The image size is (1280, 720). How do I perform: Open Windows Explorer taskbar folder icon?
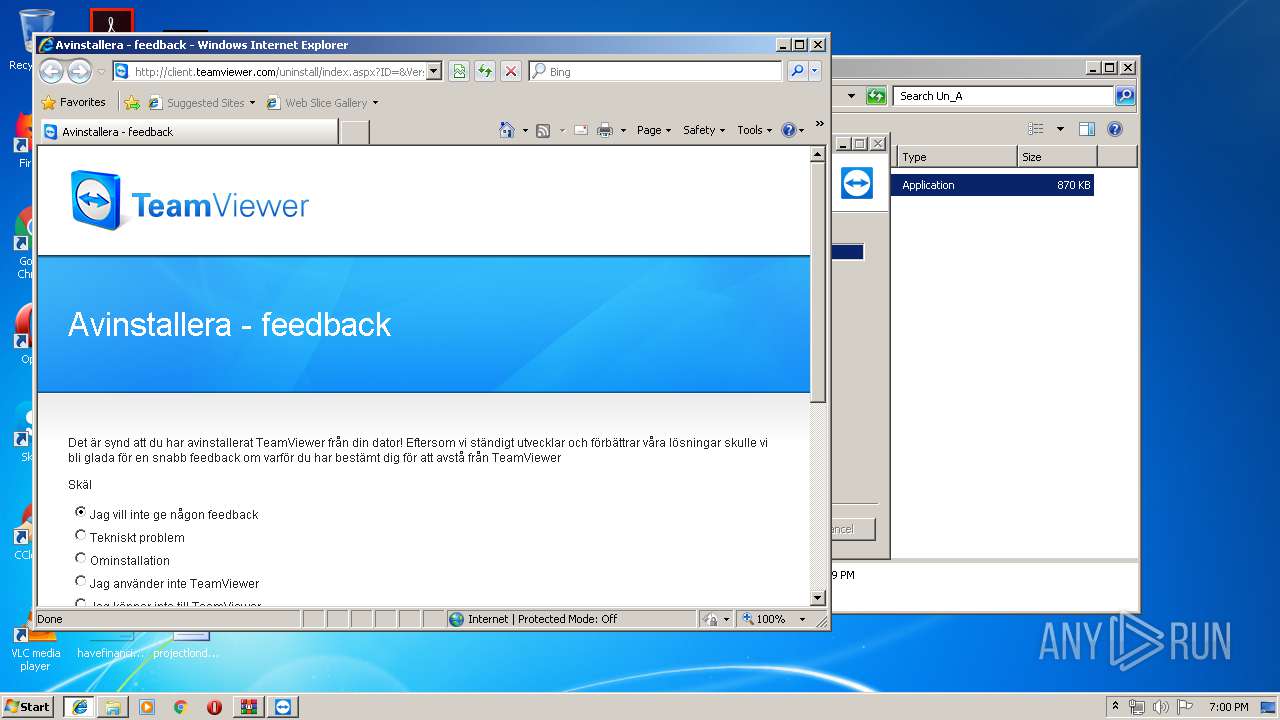pyautogui.click(x=113, y=706)
